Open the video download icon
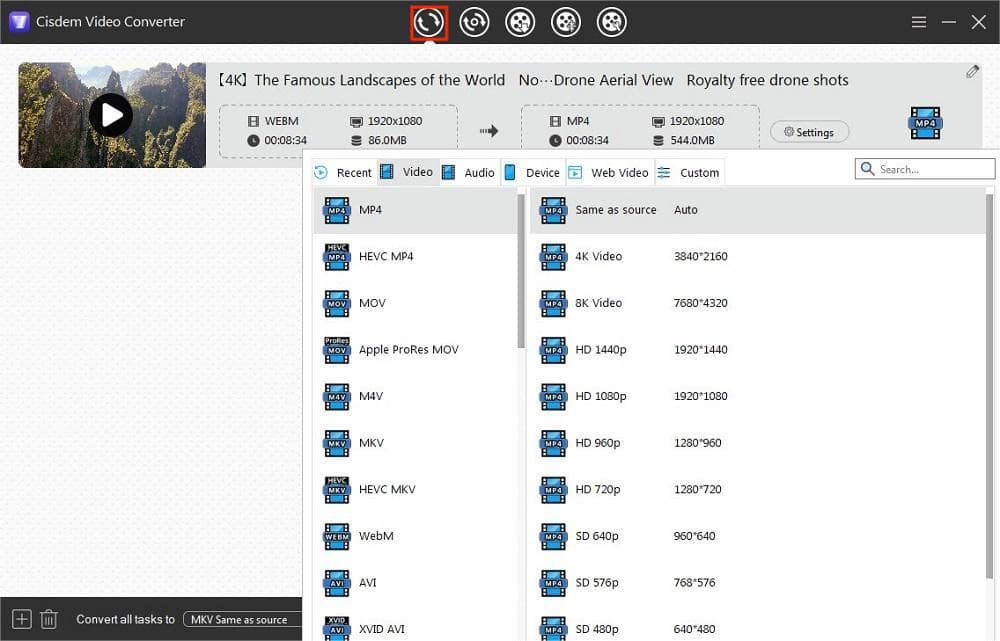Viewport: 1000px width, 641px height. (520, 22)
